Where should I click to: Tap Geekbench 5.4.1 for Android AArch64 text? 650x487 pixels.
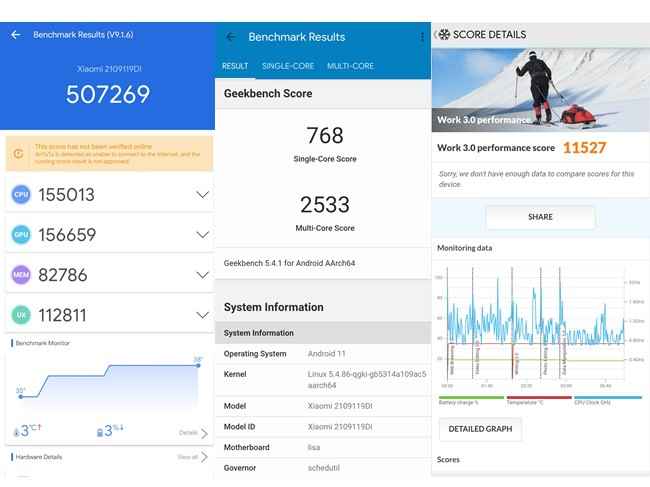click(289, 263)
